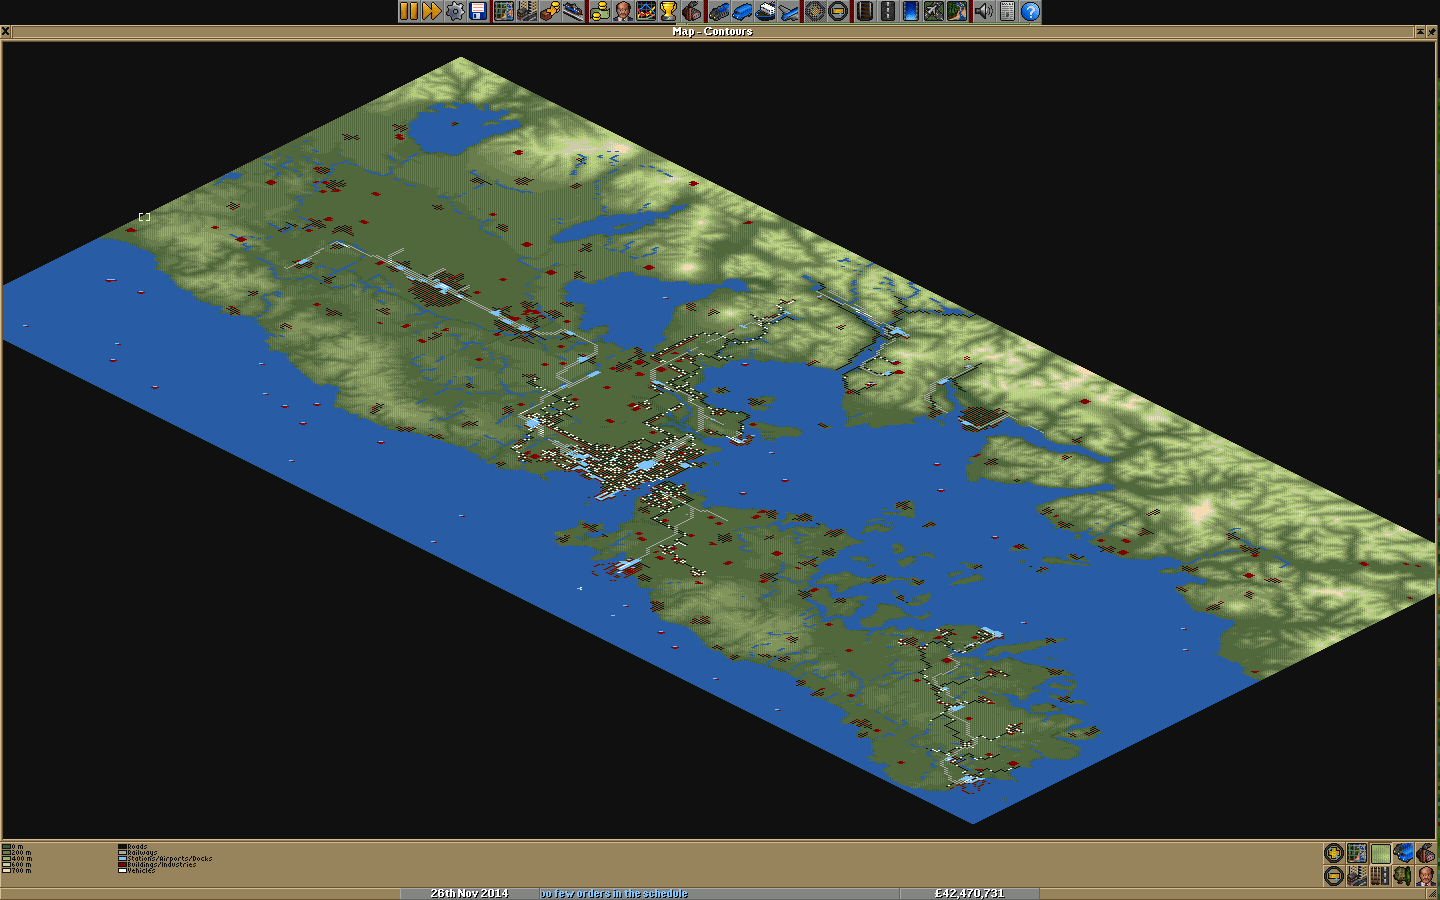The width and height of the screenshot is (1440, 900).
Task: Switch the map to industries view
Action: (1426, 853)
